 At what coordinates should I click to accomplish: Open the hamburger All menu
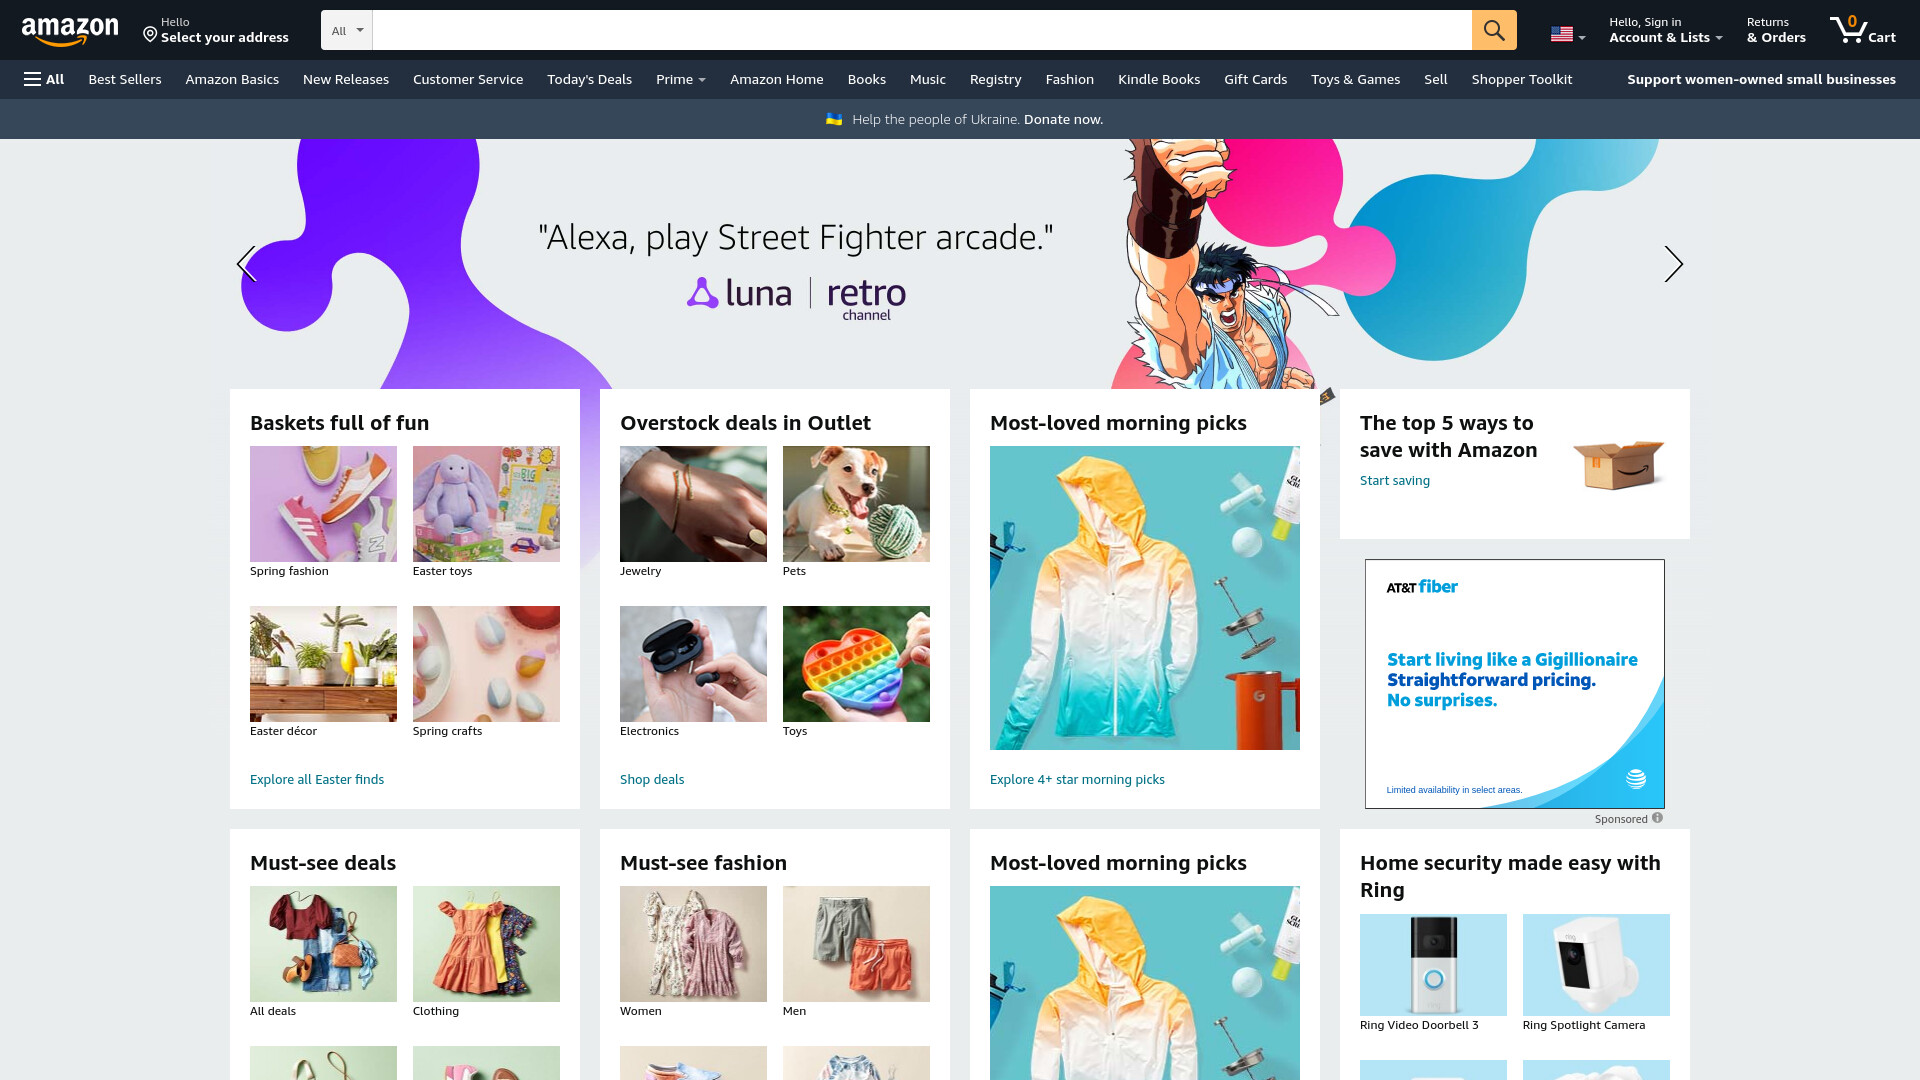tap(44, 79)
